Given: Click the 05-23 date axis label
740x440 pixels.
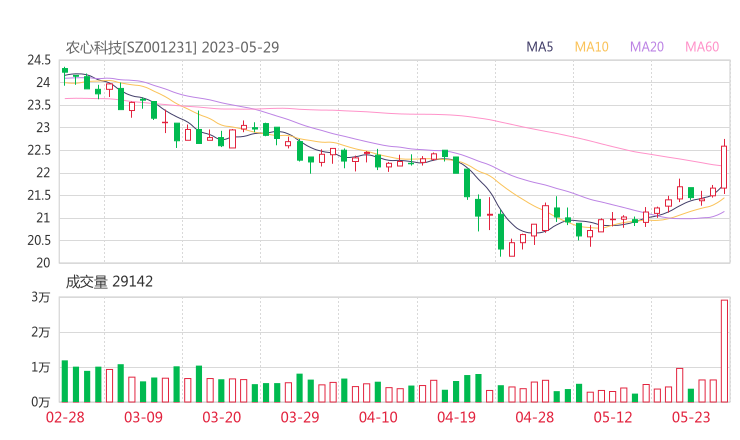Looking at the screenshot, I should [691, 417].
